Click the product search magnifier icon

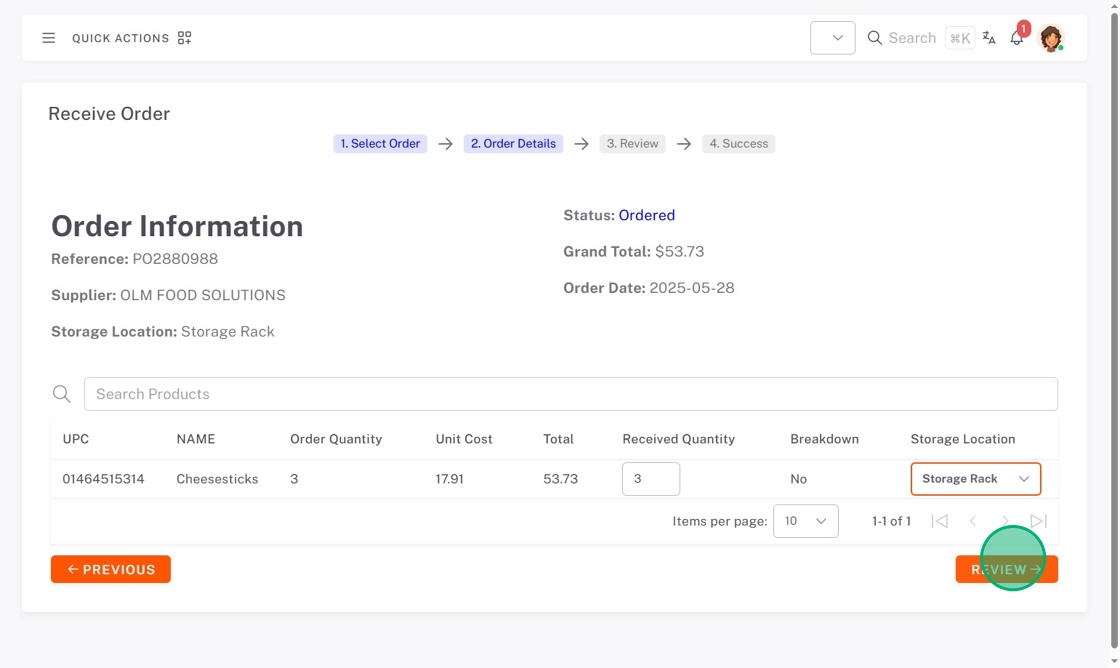point(62,394)
